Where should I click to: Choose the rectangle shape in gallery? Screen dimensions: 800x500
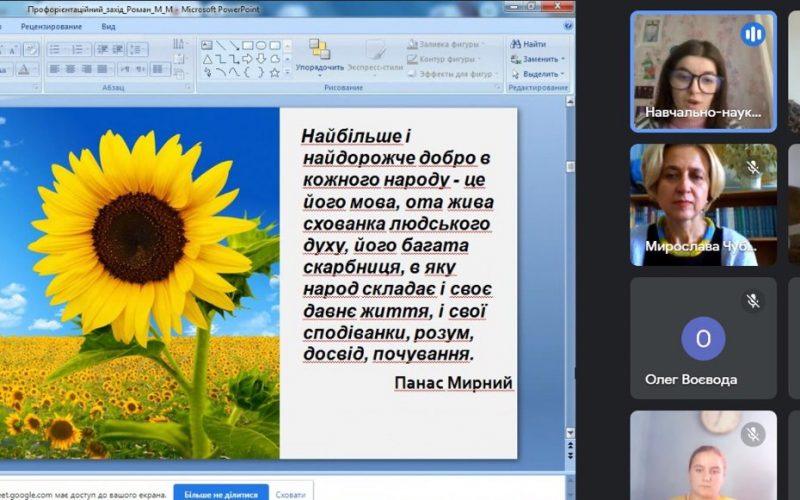tap(247, 45)
